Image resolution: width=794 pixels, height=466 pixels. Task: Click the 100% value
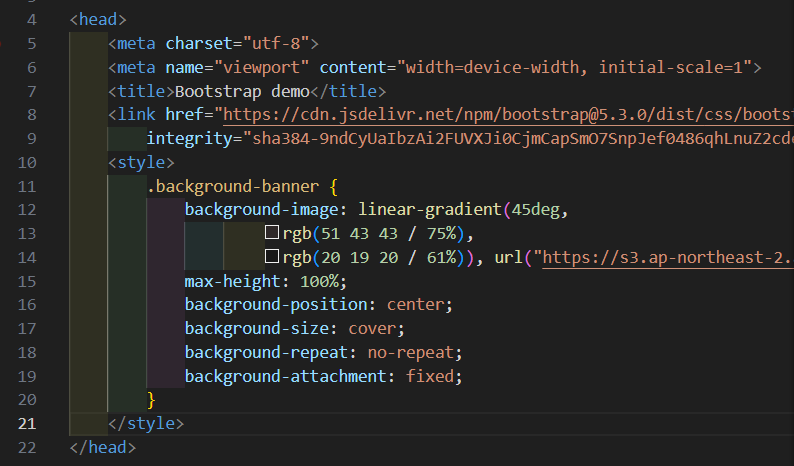coord(320,281)
